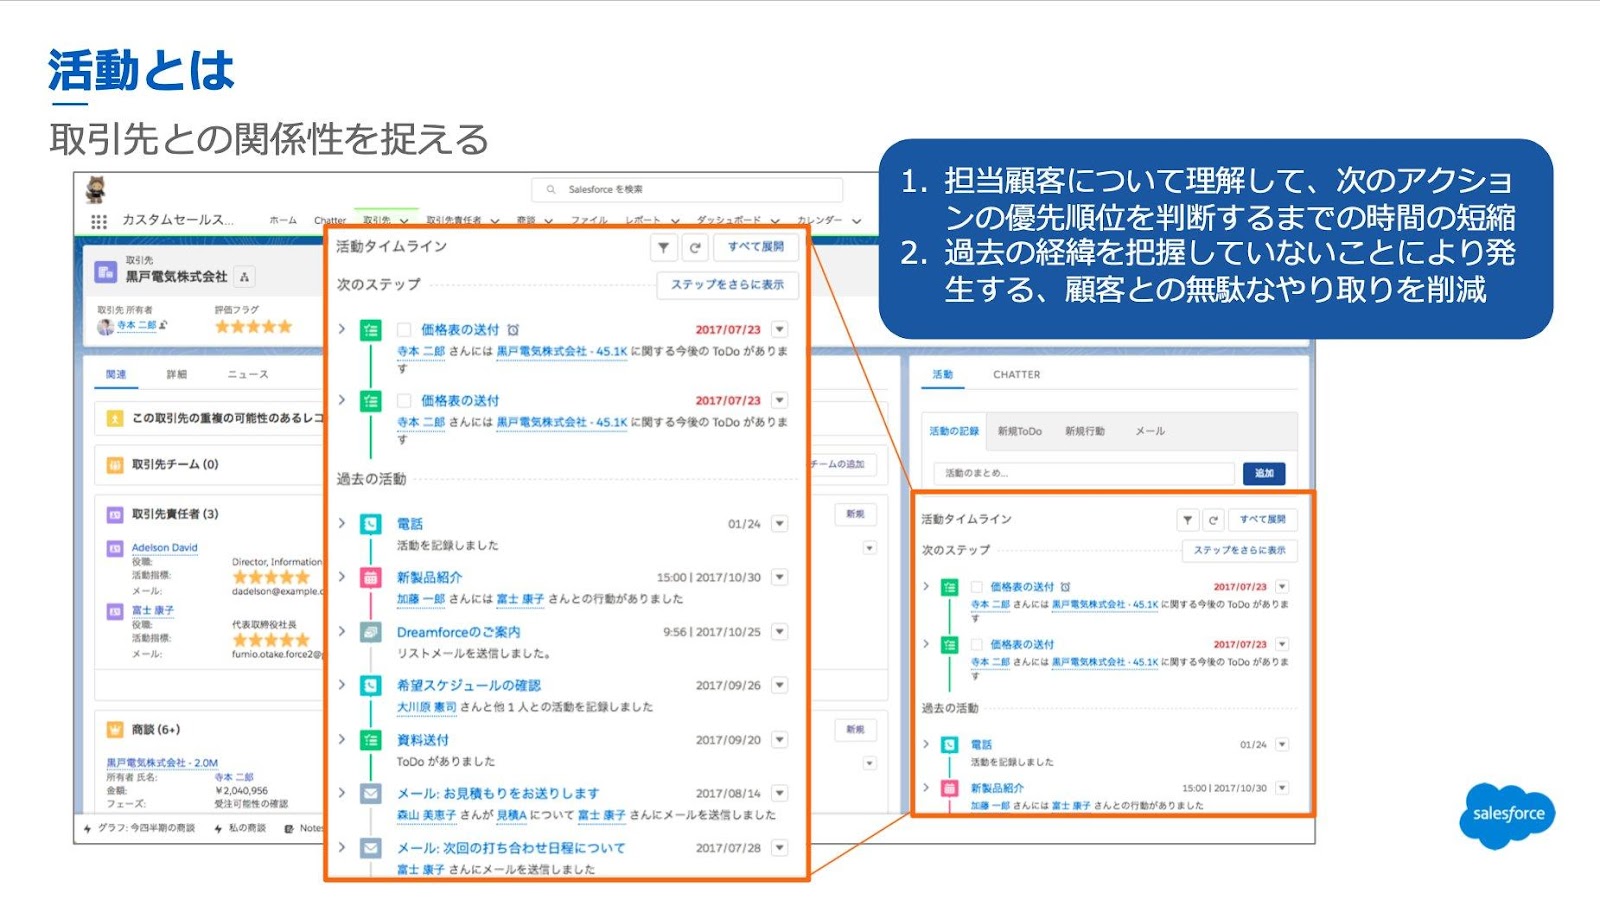
Task: Select the 新規ToDo composer tab
Action: [x=1019, y=431]
